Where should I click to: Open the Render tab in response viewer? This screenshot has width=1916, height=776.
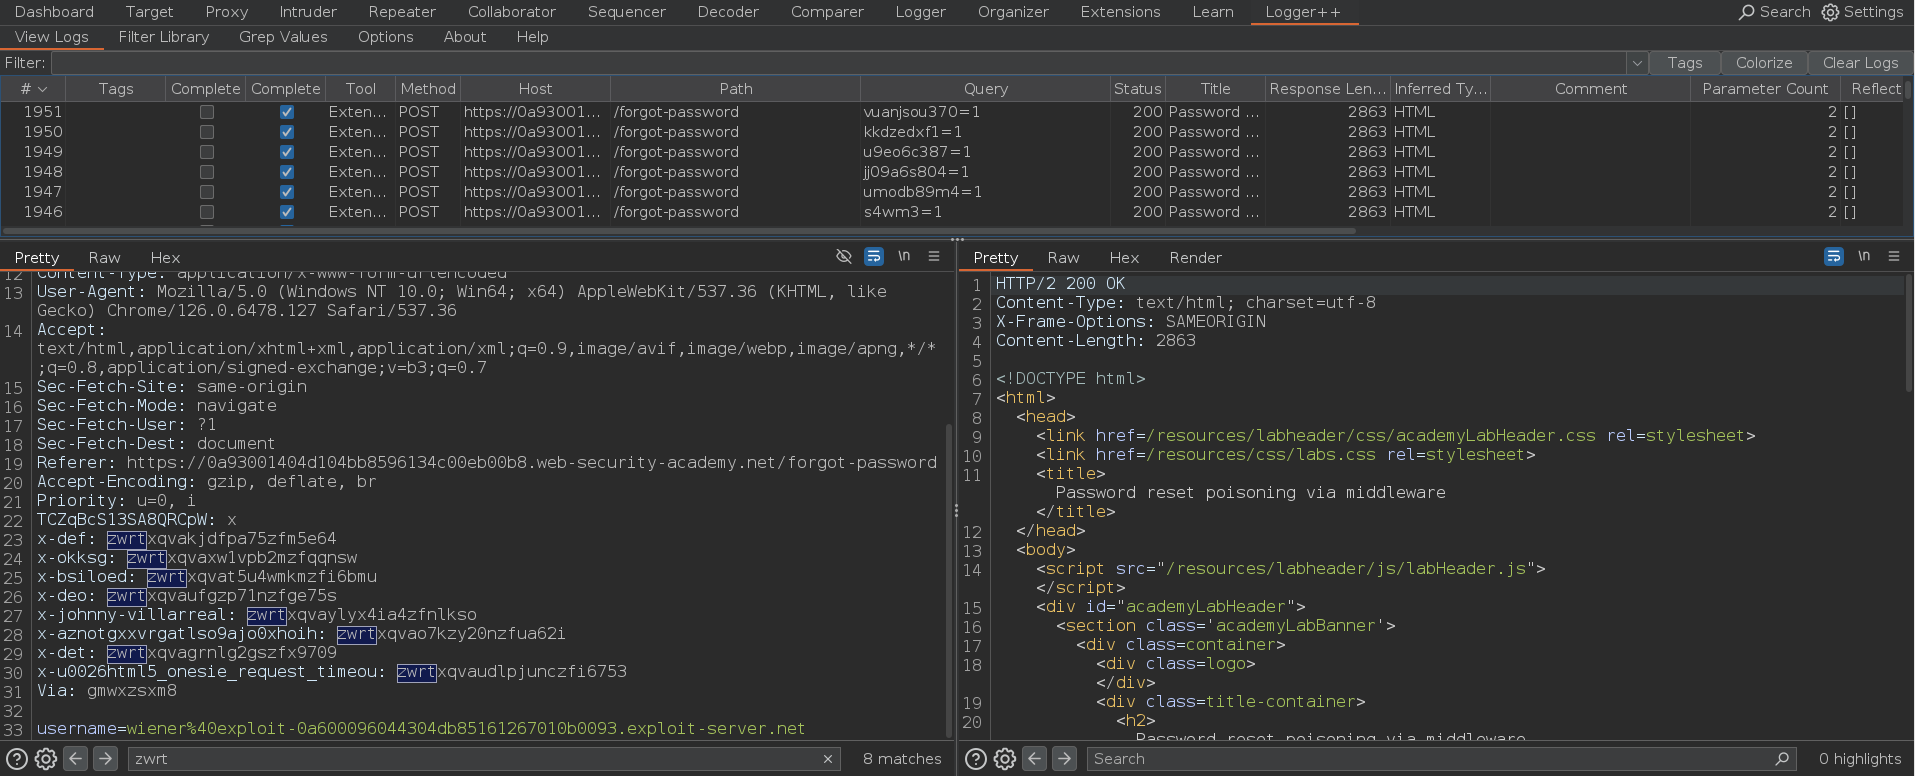(1195, 258)
